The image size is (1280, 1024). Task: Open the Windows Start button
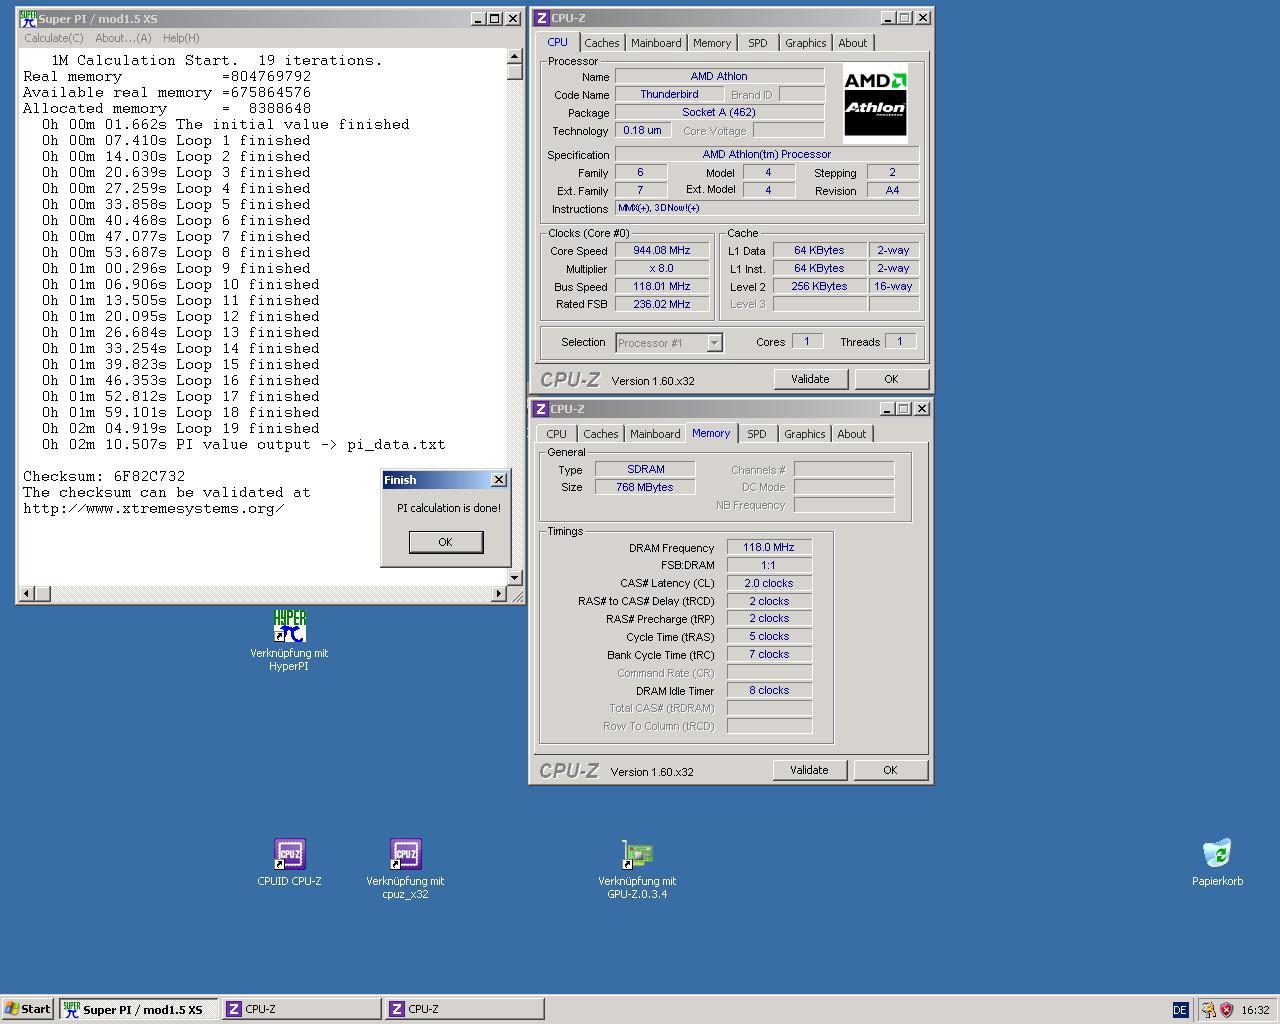pyautogui.click(x=28, y=1009)
